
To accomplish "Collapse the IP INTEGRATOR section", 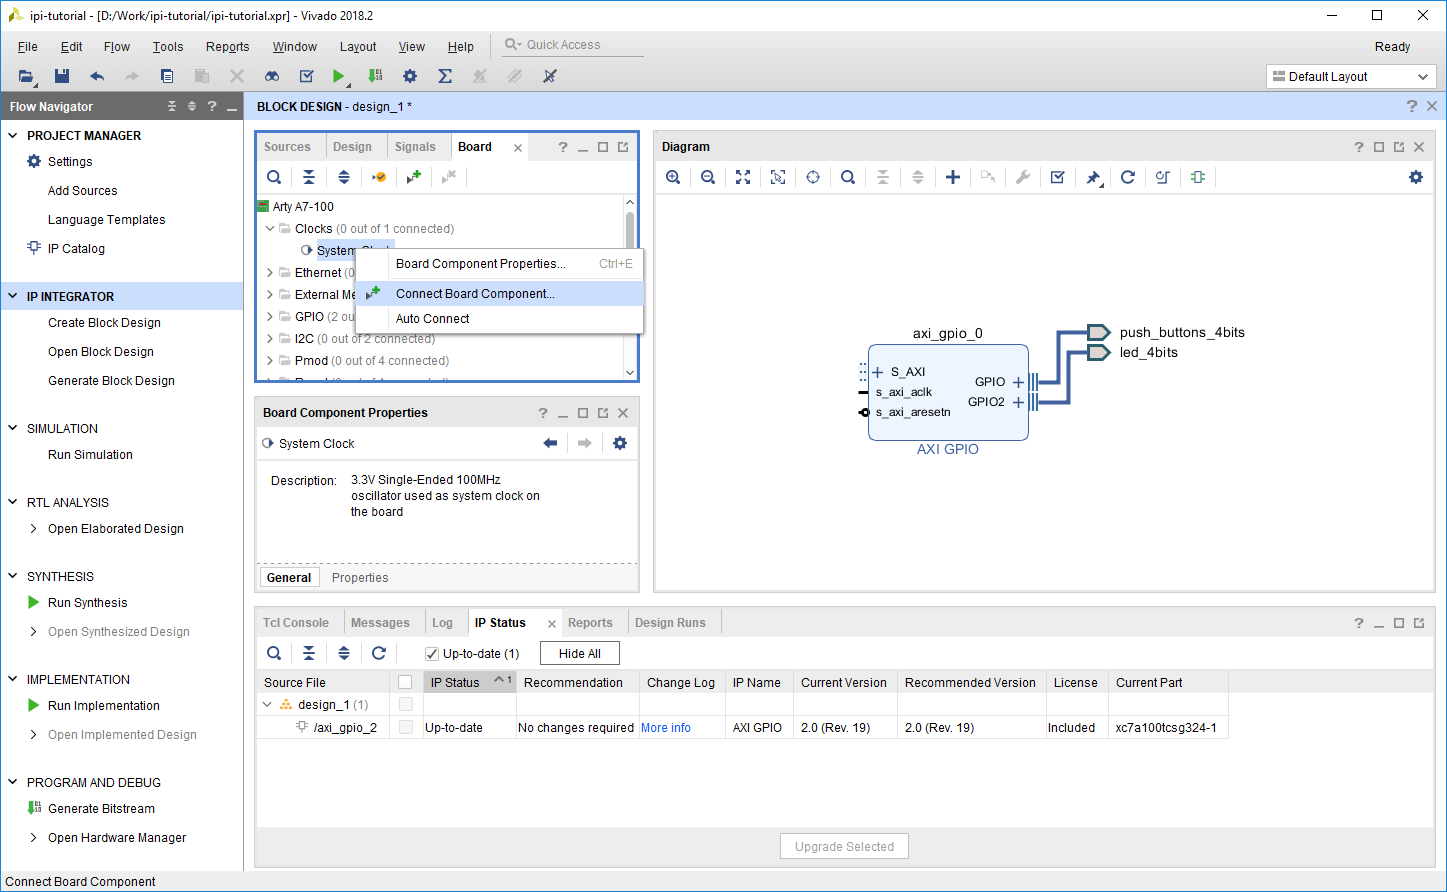I will coord(13,296).
